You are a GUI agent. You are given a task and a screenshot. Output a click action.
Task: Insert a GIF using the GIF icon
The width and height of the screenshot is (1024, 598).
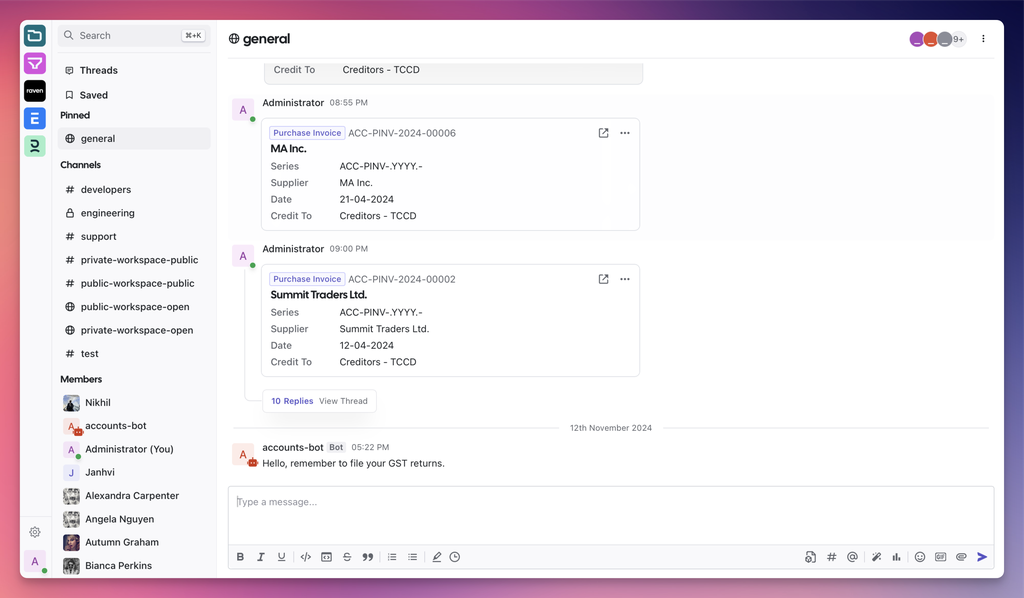tap(941, 557)
